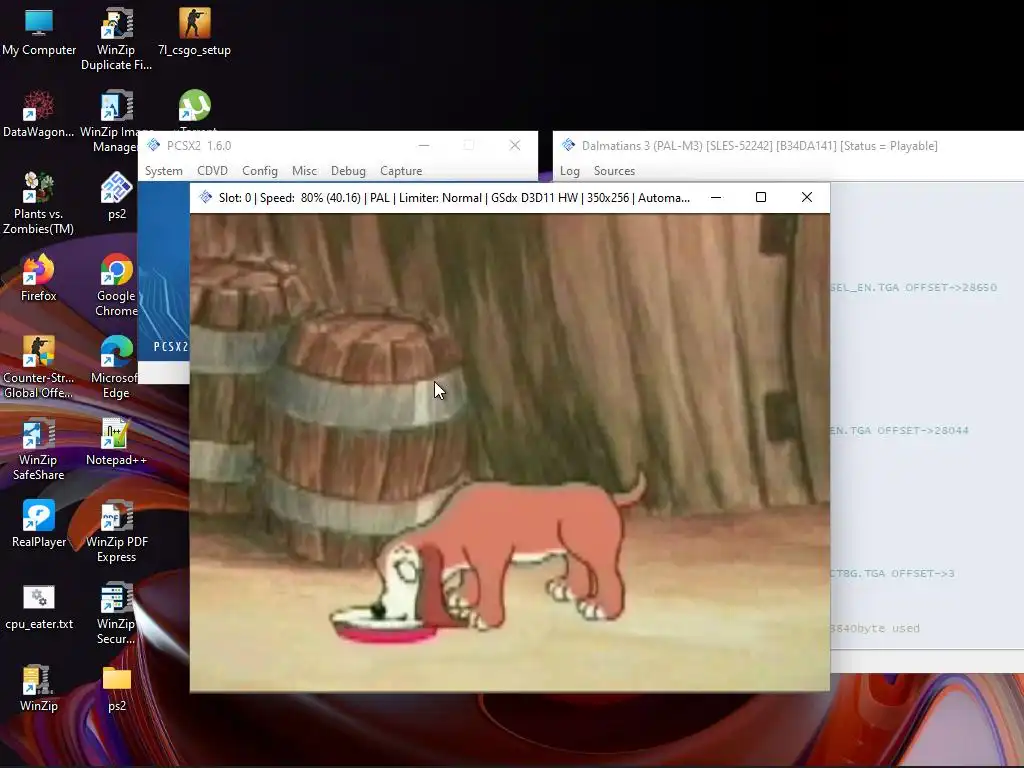The image size is (1024, 768).
Task: Click log line containing CT8G.TGA
Action: pyautogui.click(x=893, y=573)
